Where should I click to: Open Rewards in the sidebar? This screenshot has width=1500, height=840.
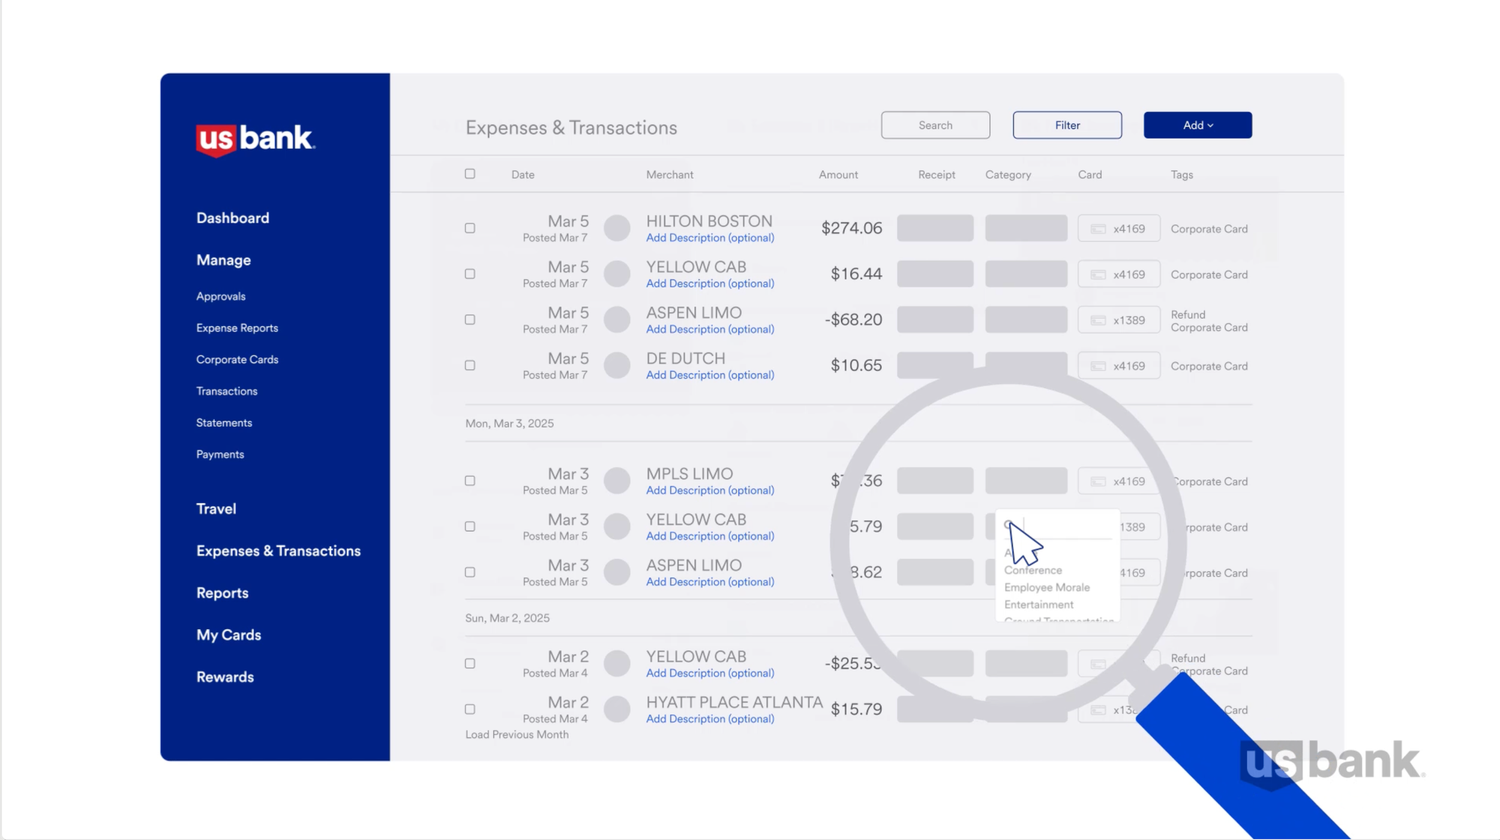tap(225, 677)
